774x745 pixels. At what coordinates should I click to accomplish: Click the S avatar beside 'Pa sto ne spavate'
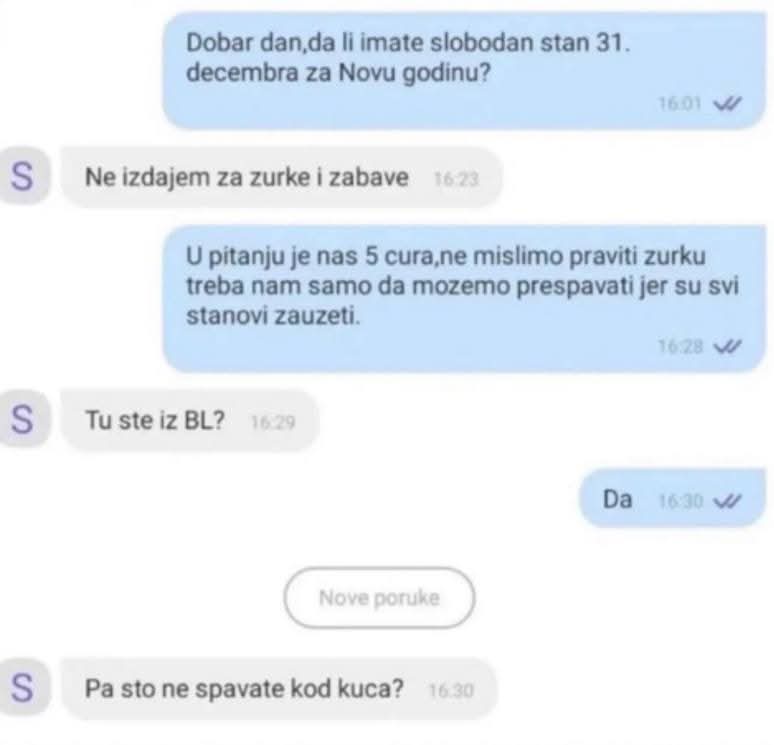click(23, 688)
